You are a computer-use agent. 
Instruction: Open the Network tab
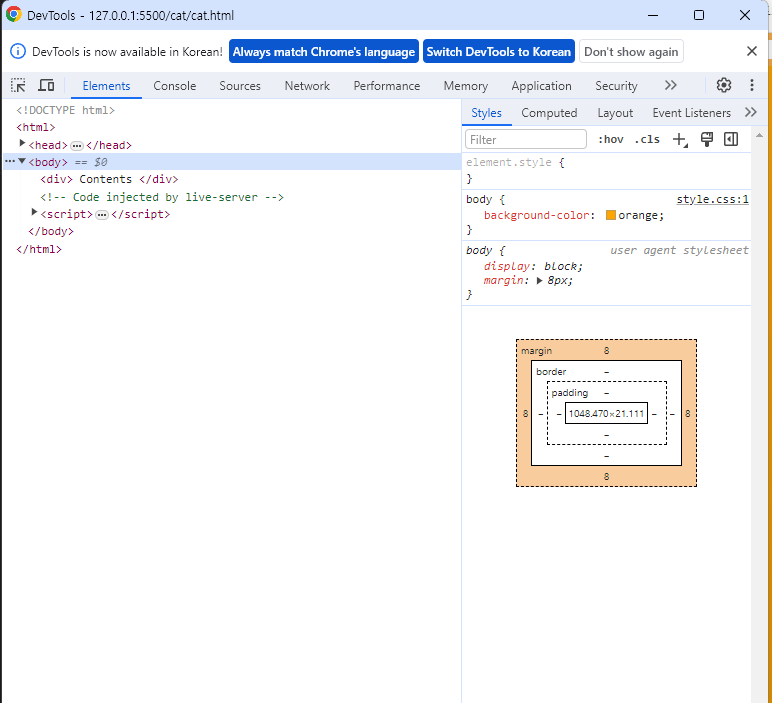(307, 86)
